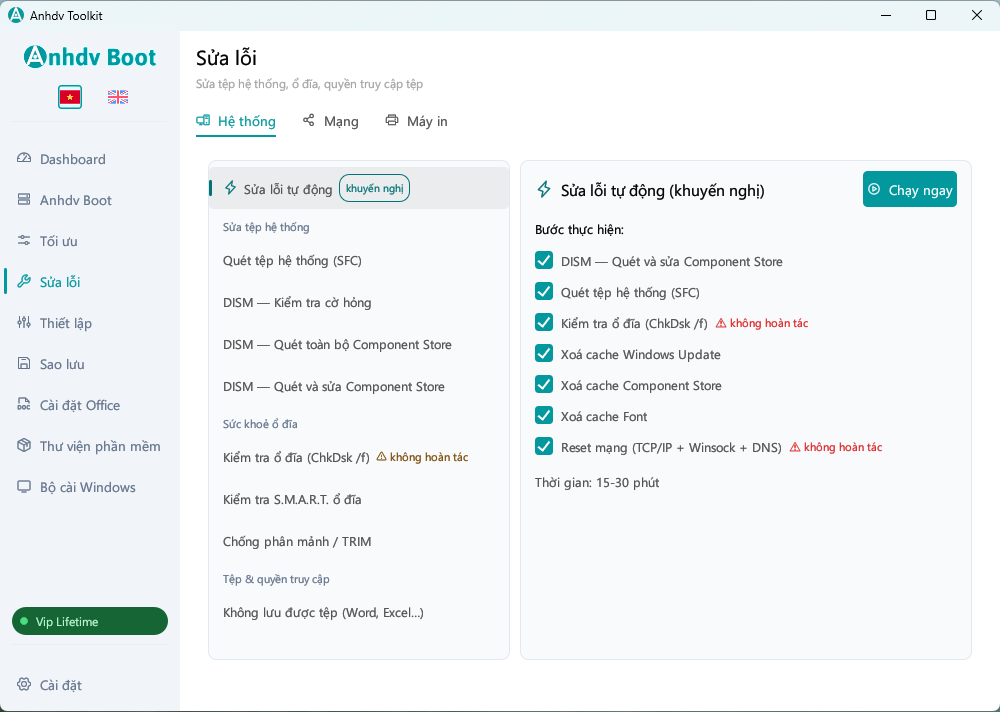Uncheck Xoá cache Font step
Screen dimensions: 1000x712
544,415
